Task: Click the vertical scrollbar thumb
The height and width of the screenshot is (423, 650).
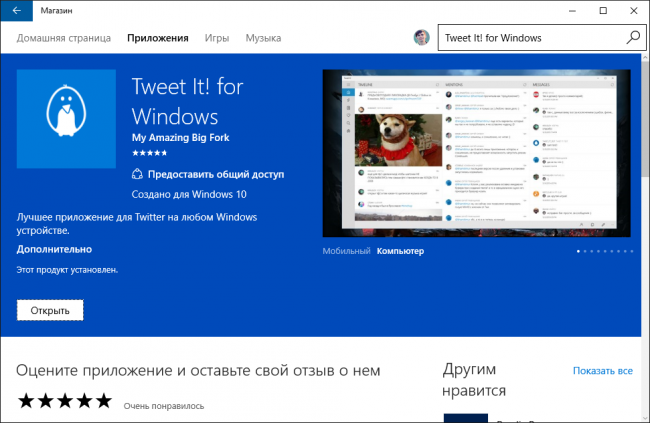Action: [645, 120]
